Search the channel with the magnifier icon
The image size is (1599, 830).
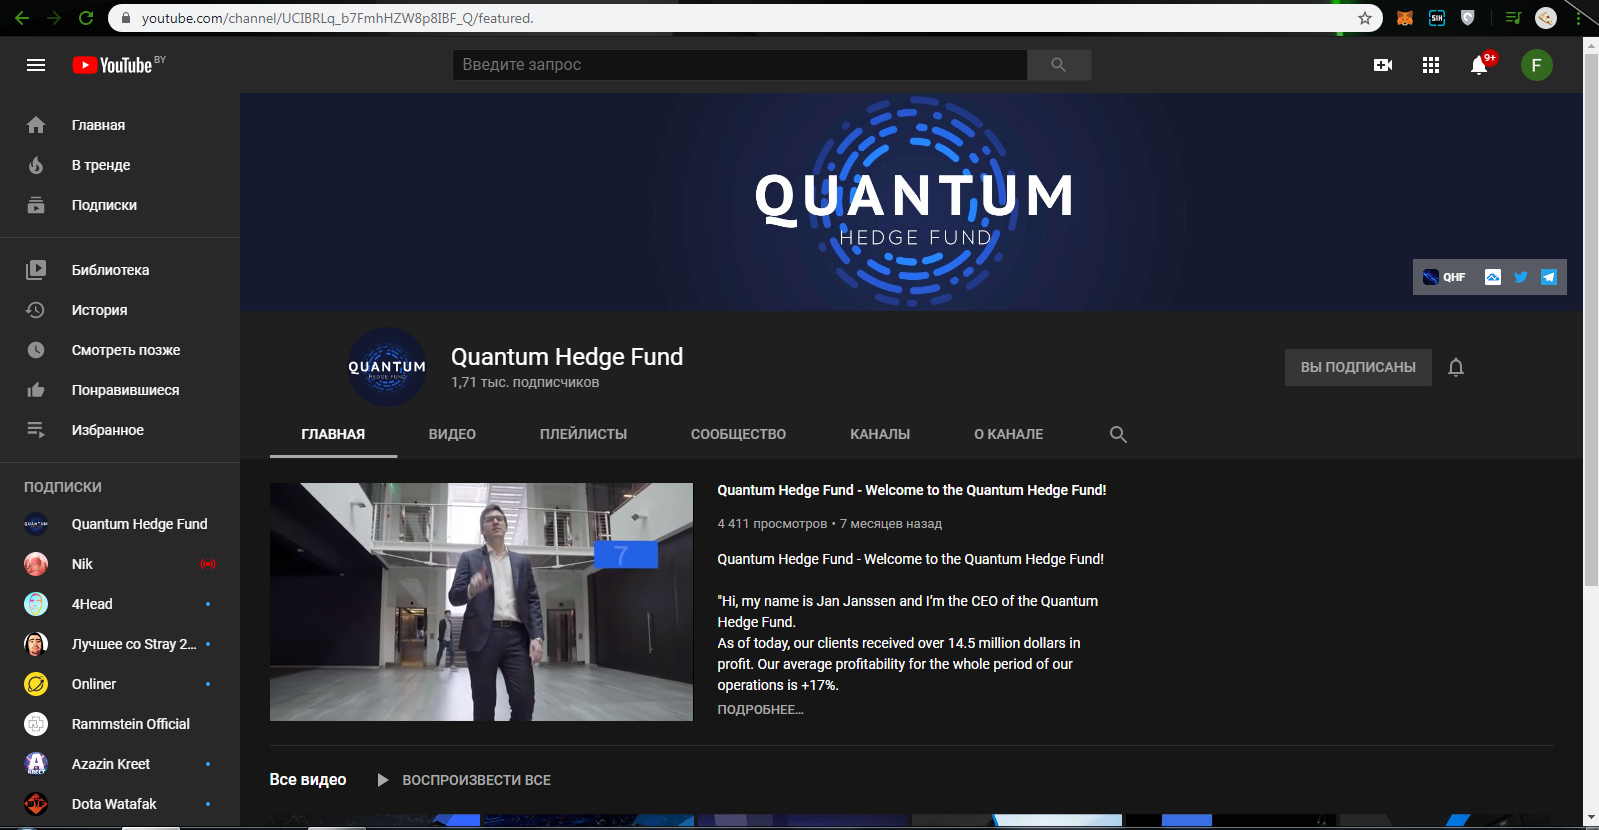pos(1118,434)
